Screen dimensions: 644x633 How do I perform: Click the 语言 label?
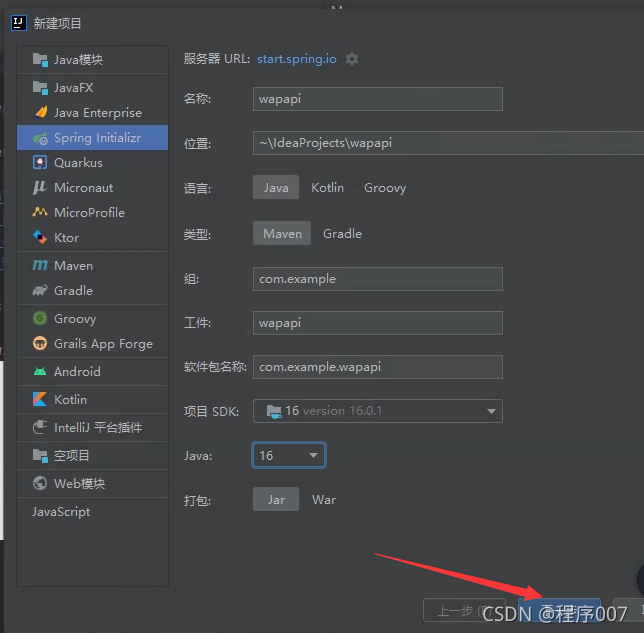click(197, 189)
